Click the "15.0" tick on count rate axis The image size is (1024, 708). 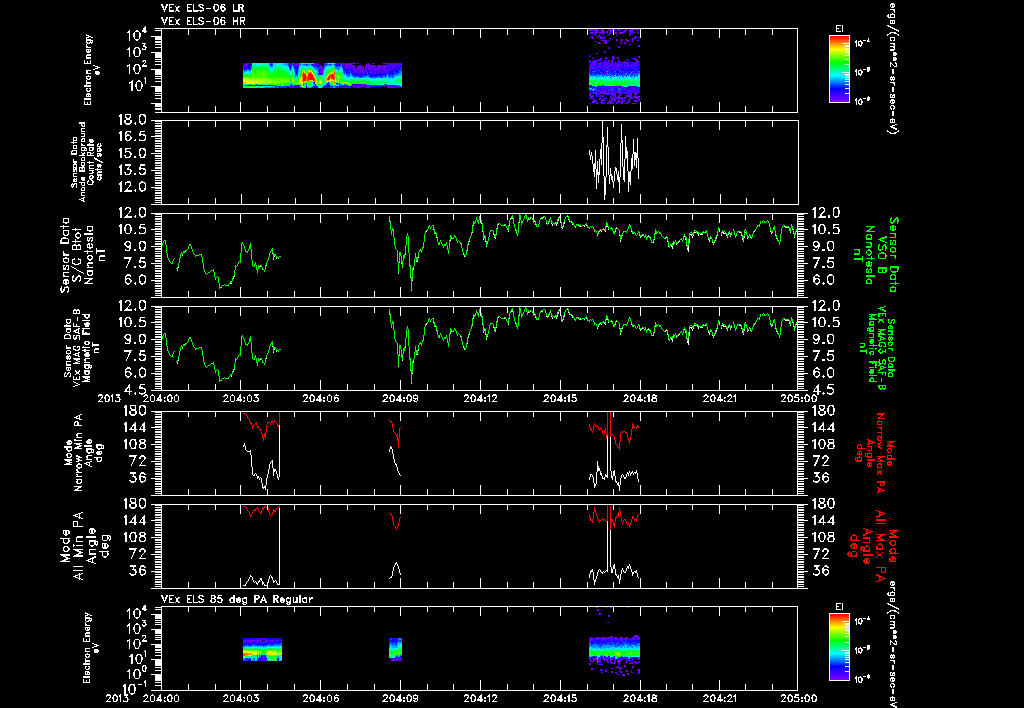(x=133, y=153)
